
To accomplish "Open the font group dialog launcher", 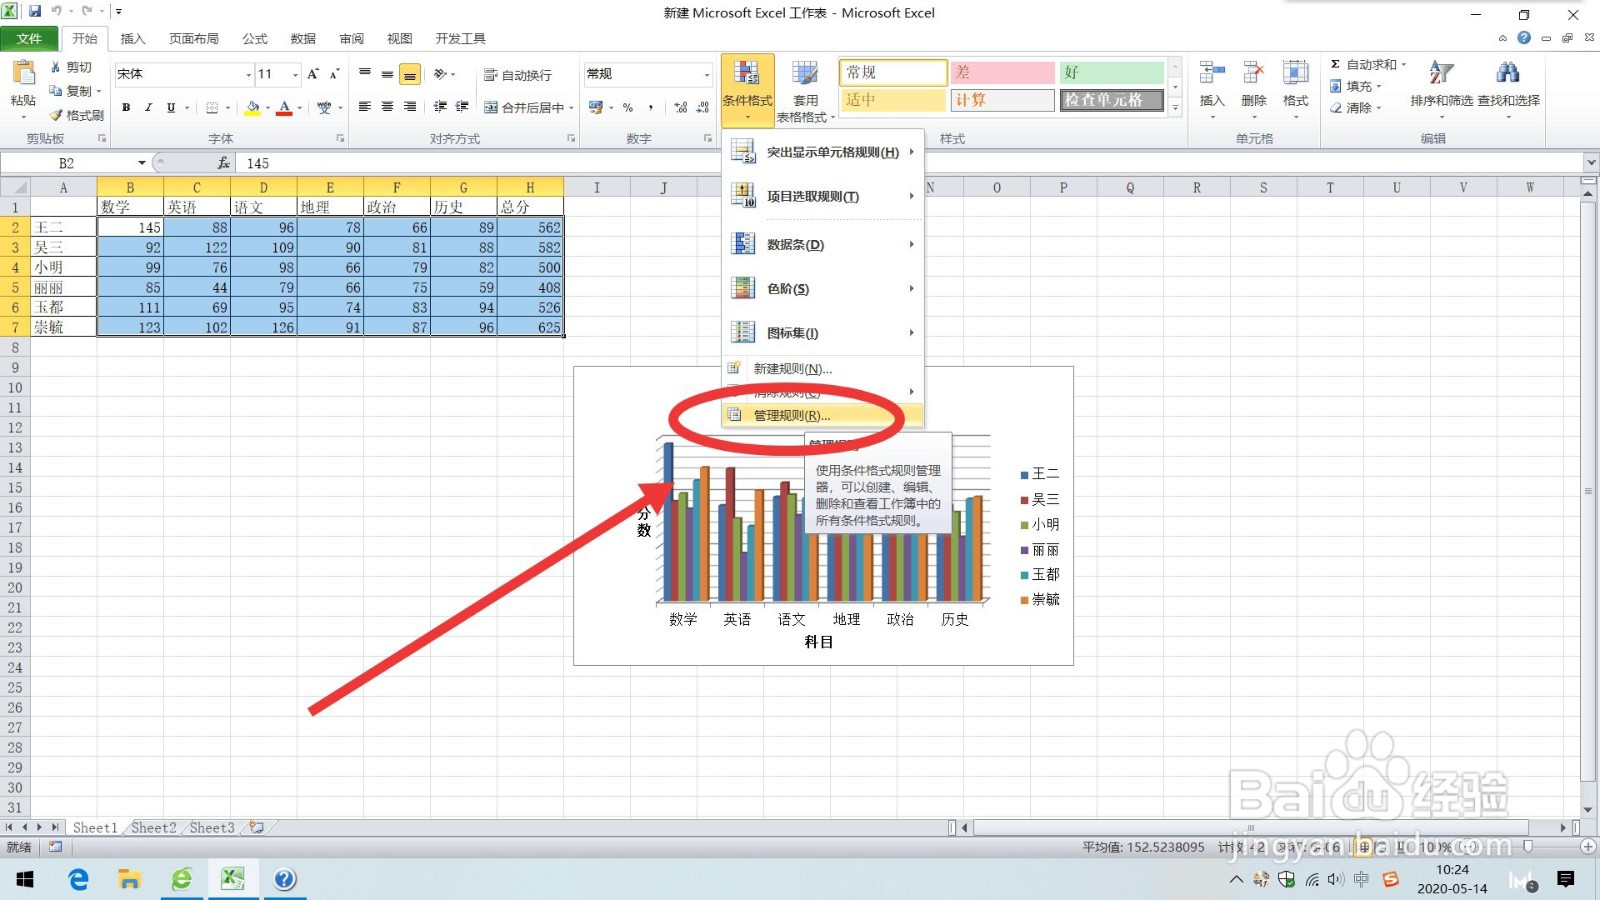I will click(340, 139).
